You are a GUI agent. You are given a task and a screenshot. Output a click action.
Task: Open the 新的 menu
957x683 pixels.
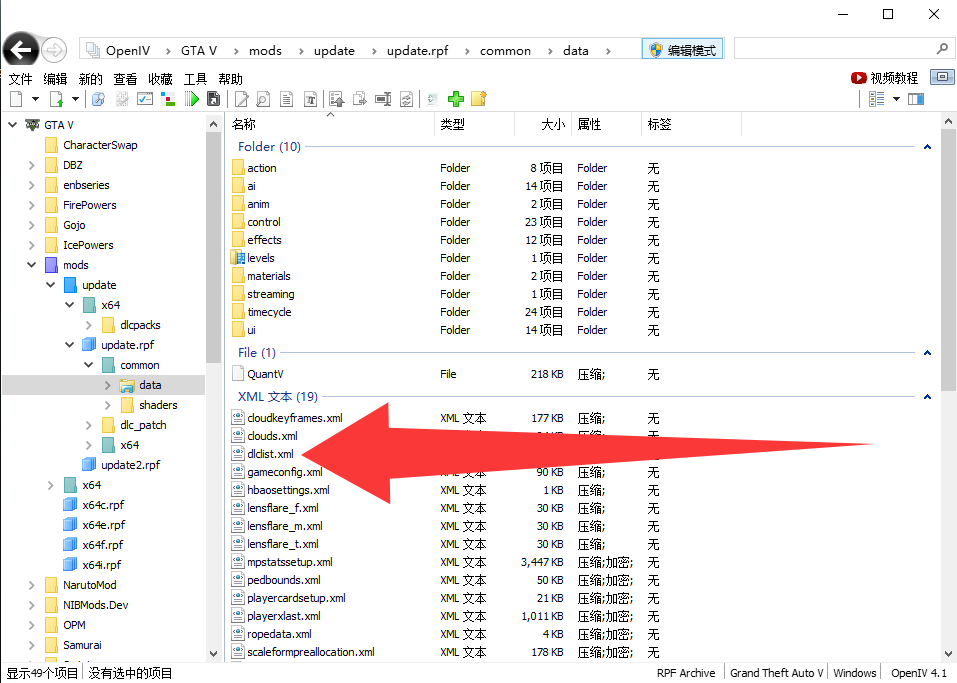coord(90,79)
